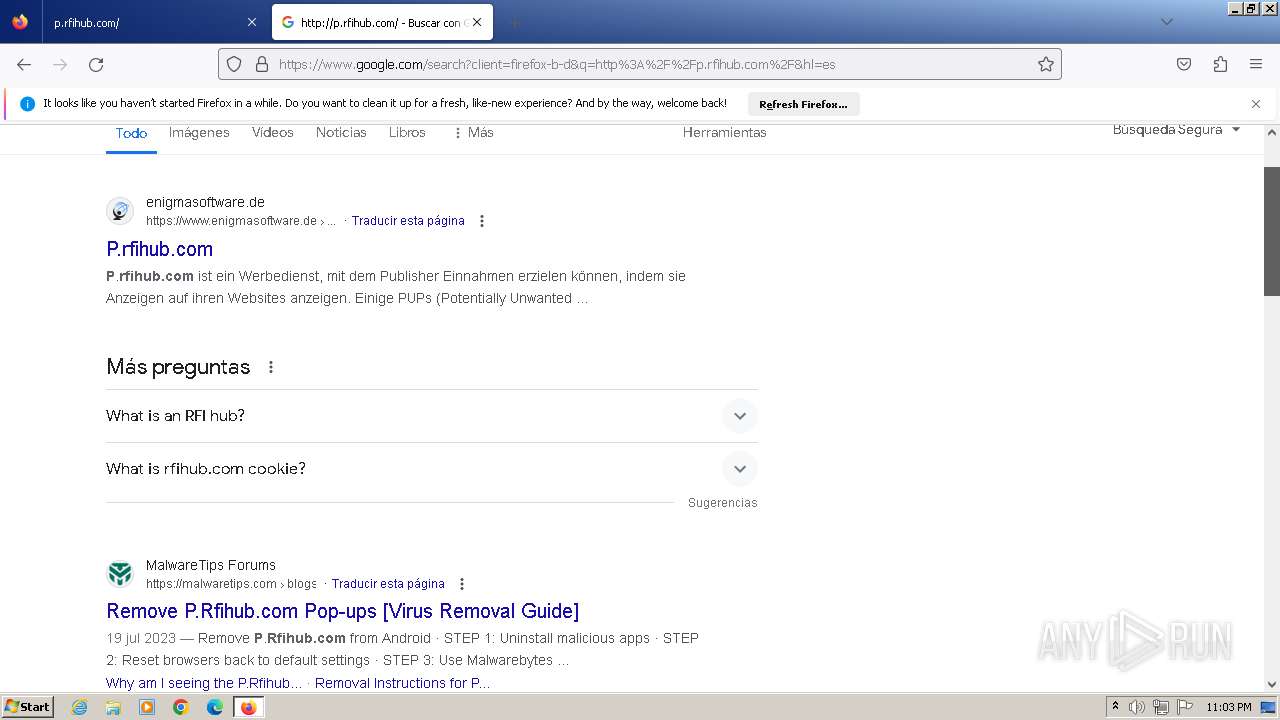Open the tracking protection shield icon
Viewport: 1280px width, 720px height.
(x=234, y=64)
